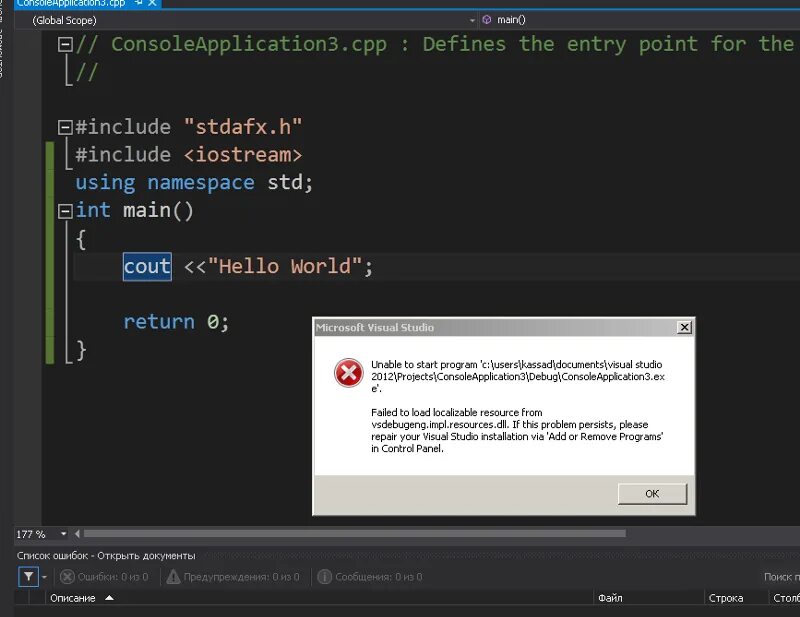Image resolution: width=800 pixels, height=617 pixels.
Task: Click the red error icon in the dialog
Action: [348, 373]
